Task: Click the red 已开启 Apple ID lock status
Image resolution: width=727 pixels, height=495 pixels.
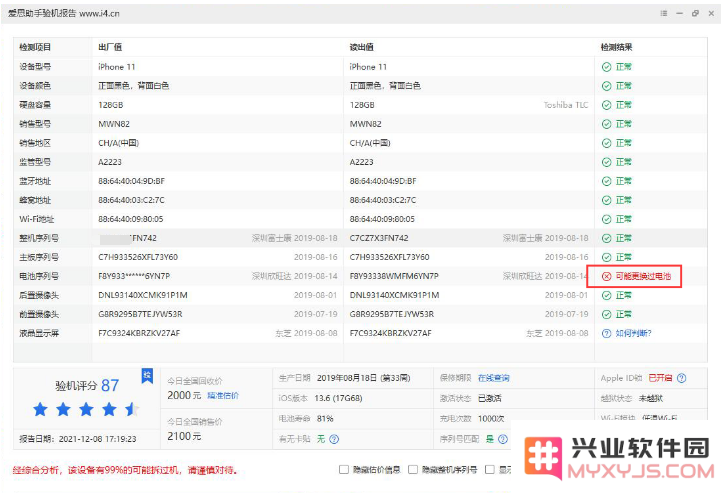Action: click(660, 378)
